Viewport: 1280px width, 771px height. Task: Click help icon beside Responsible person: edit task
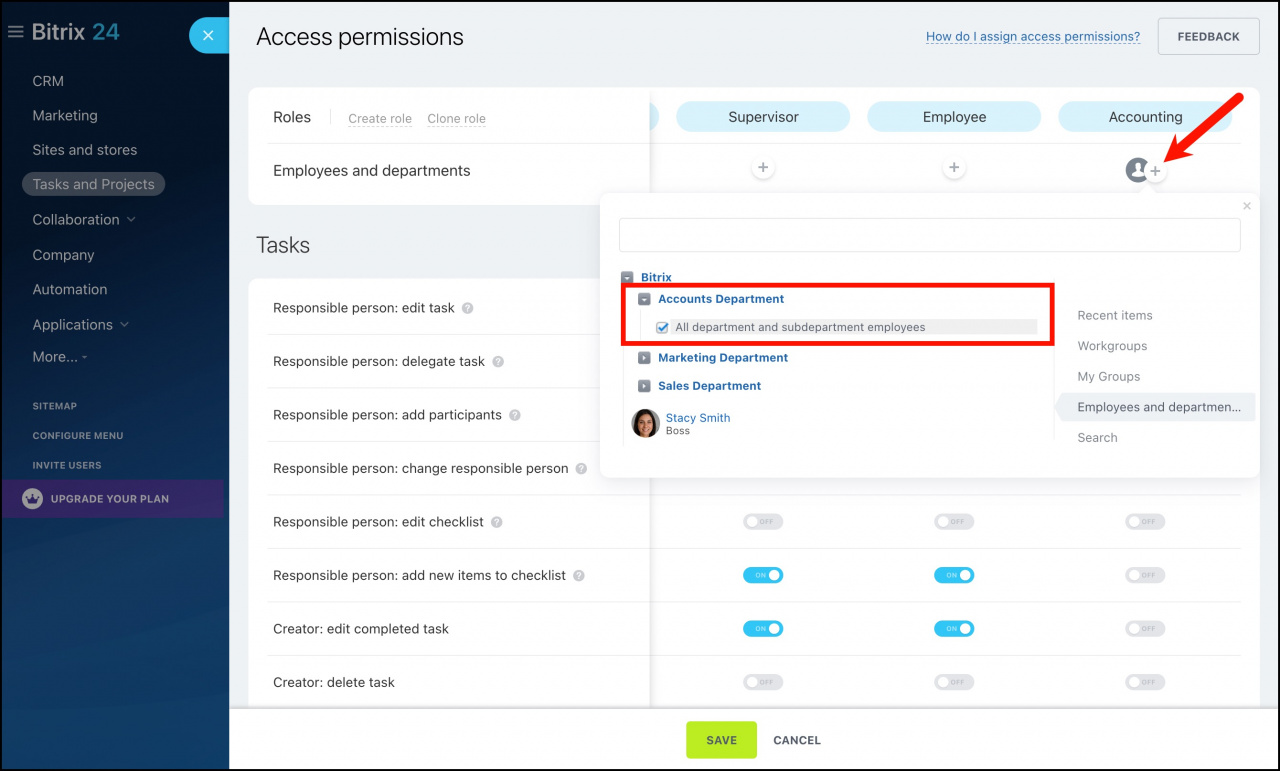[x=467, y=308]
